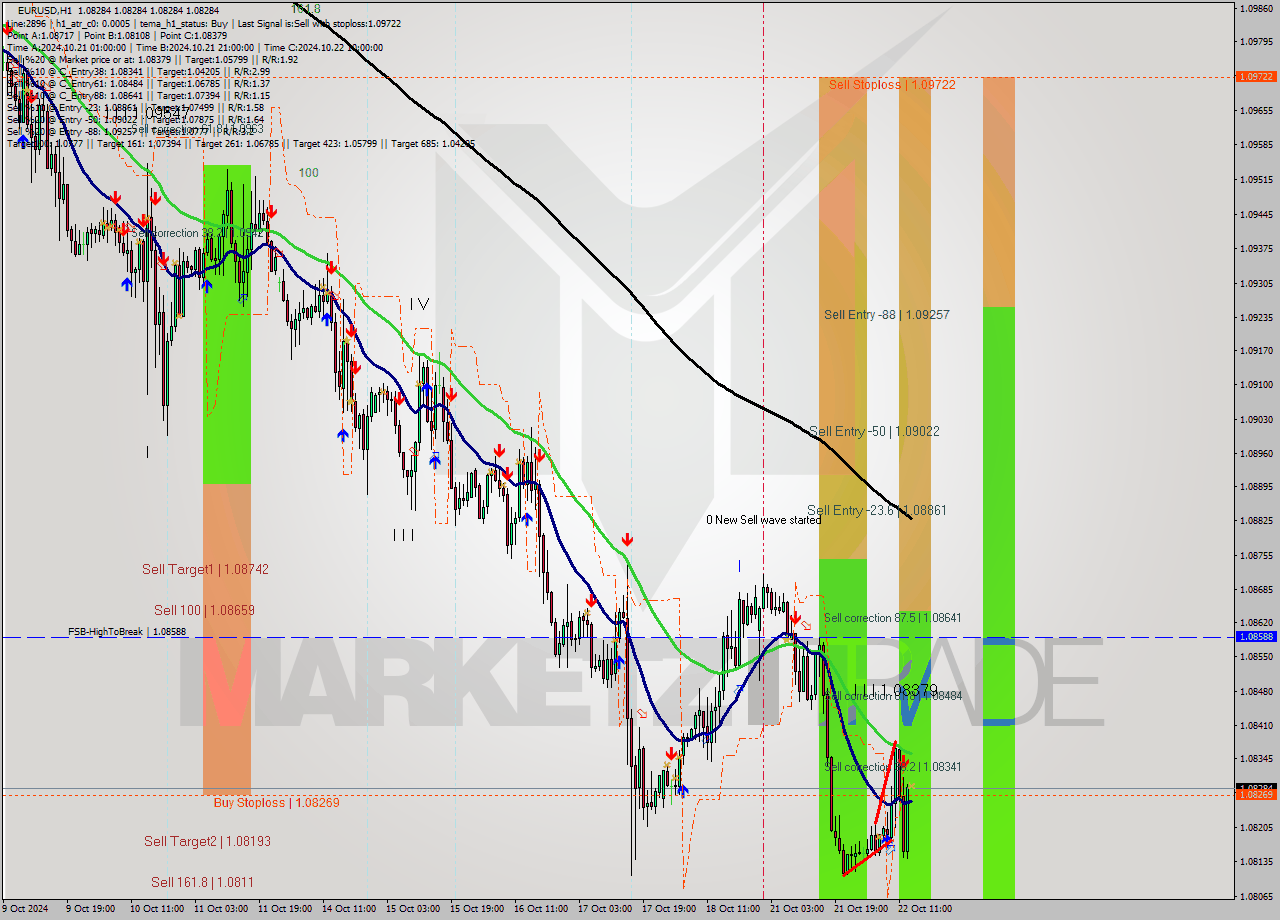Click the 'Sell 100 | 1.08659' label
Viewport: 1280px width, 920px height.
(x=204, y=610)
